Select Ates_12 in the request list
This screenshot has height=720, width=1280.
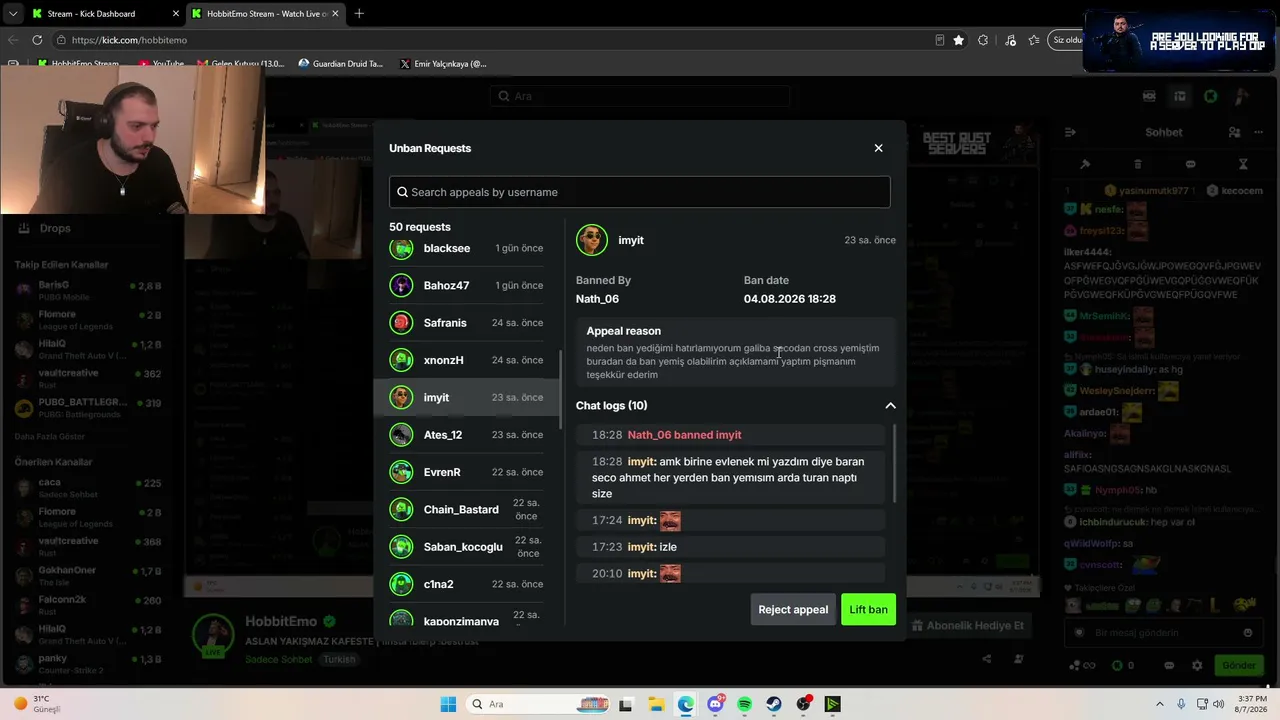466,435
